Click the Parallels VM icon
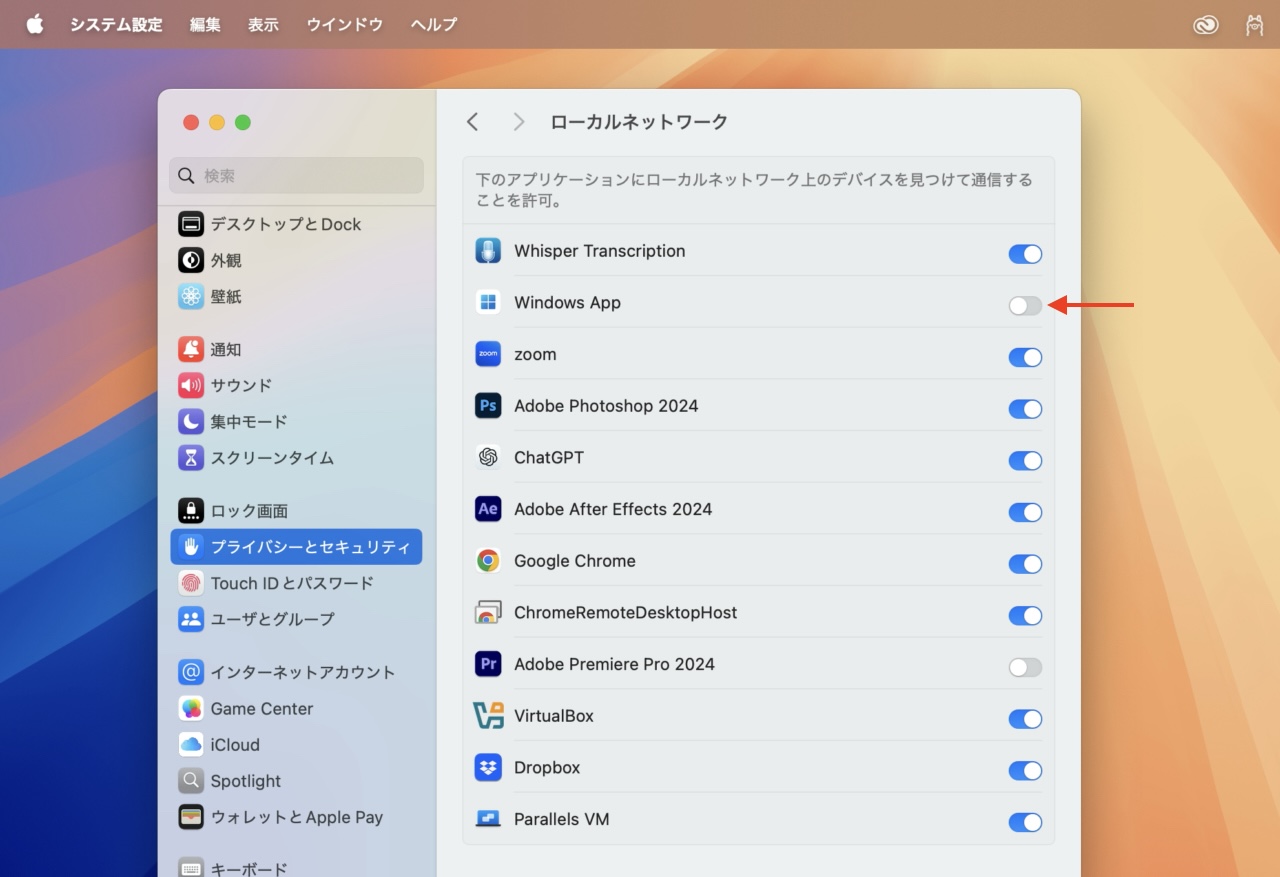 [488, 819]
